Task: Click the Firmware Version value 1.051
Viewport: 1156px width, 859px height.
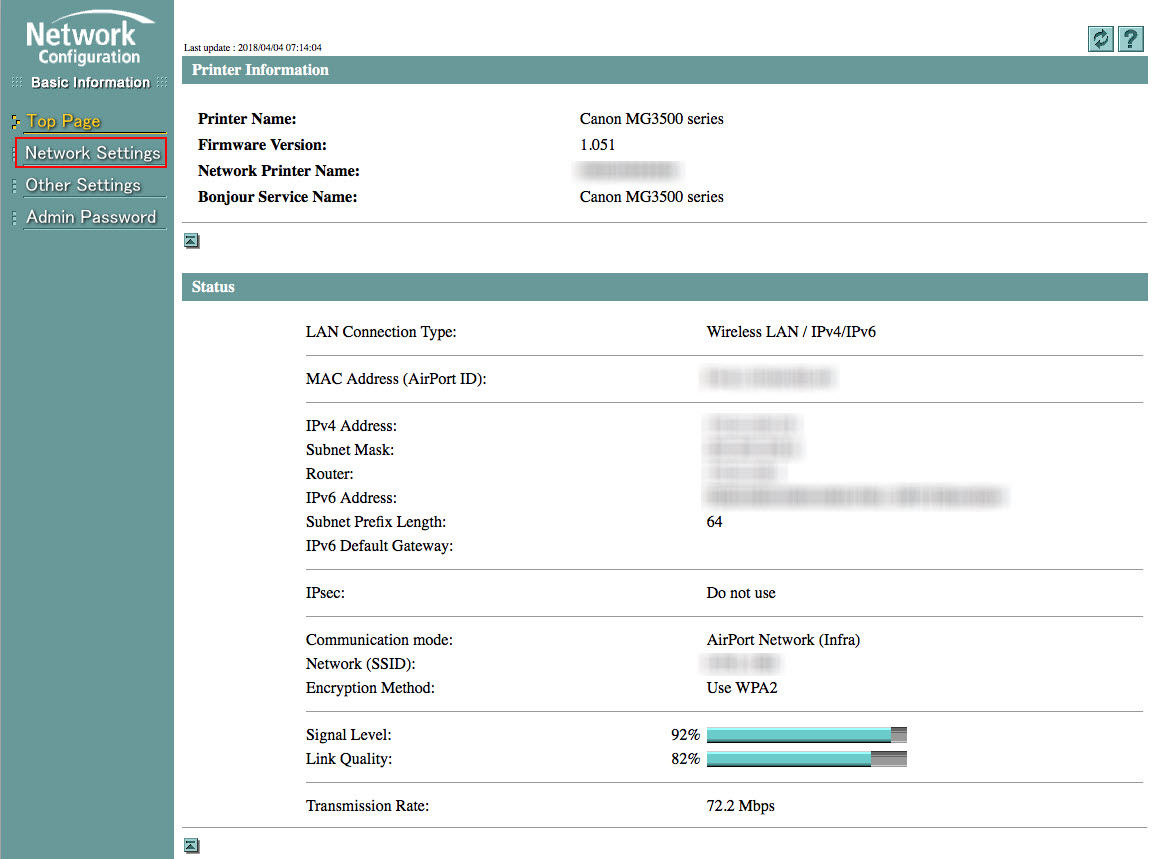Action: tap(597, 145)
